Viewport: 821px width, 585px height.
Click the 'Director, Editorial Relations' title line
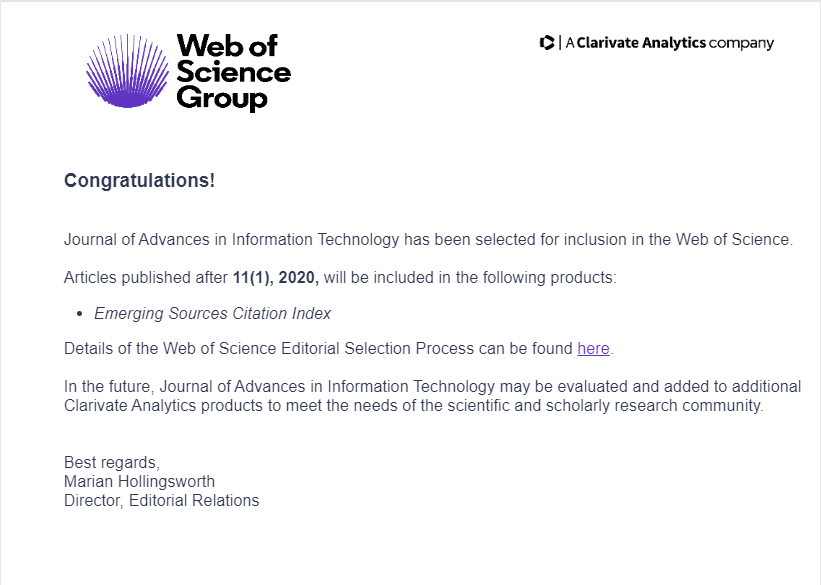[161, 500]
